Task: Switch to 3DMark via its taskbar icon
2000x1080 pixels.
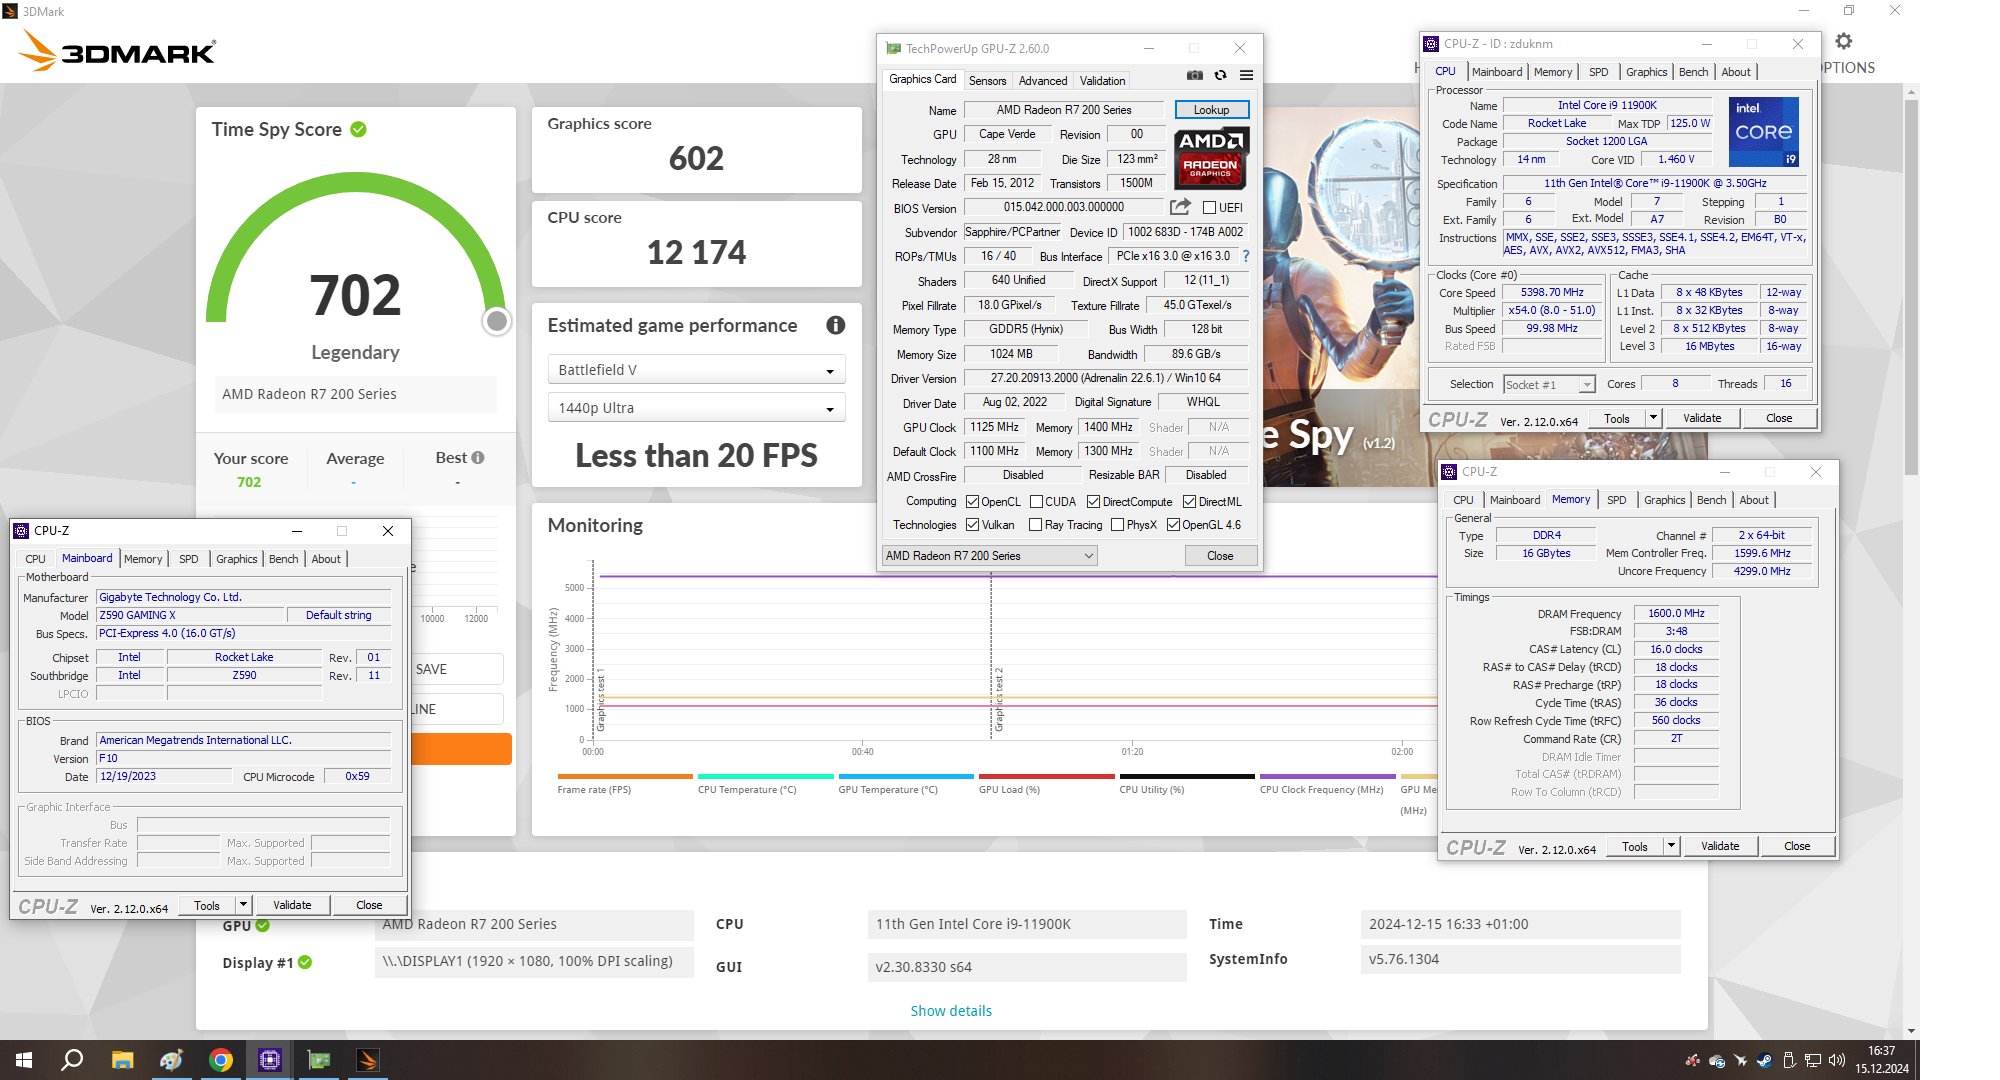Action: click(x=368, y=1060)
